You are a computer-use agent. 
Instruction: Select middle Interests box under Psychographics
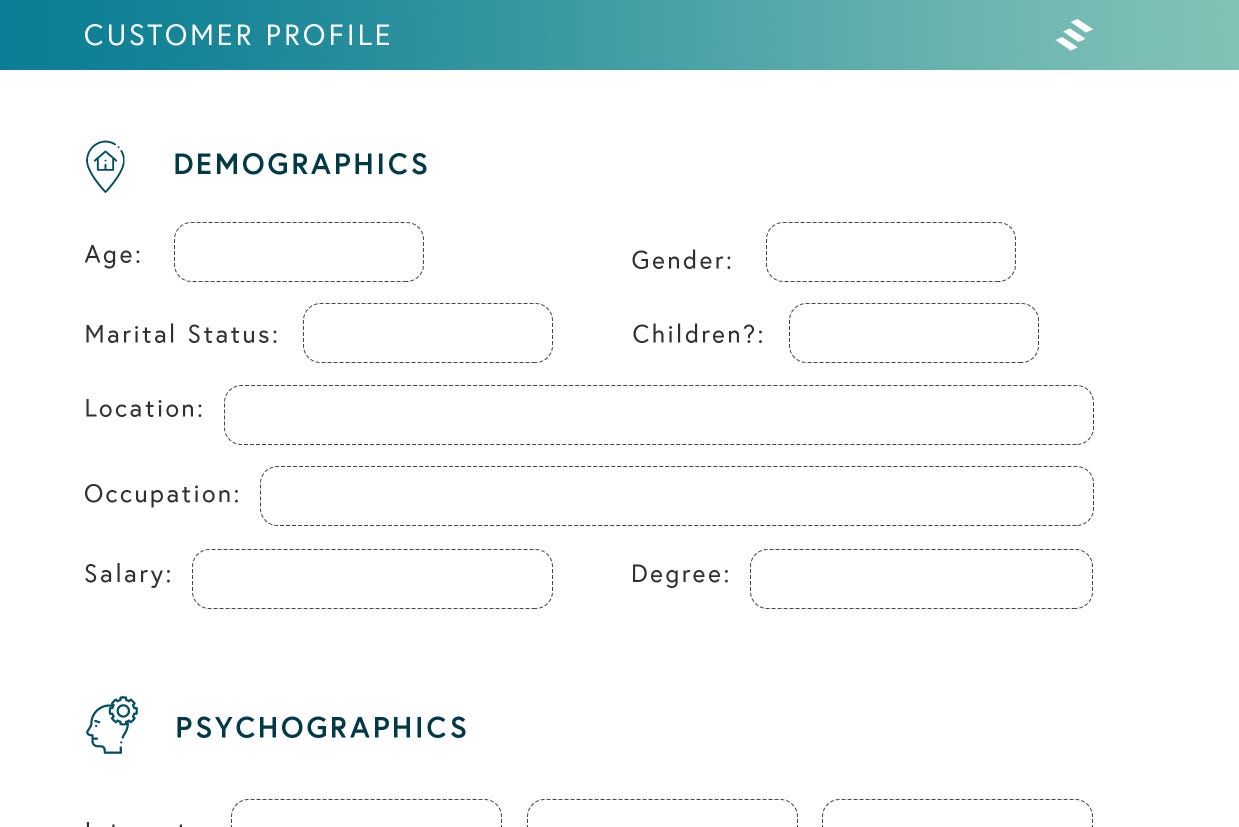(662, 813)
